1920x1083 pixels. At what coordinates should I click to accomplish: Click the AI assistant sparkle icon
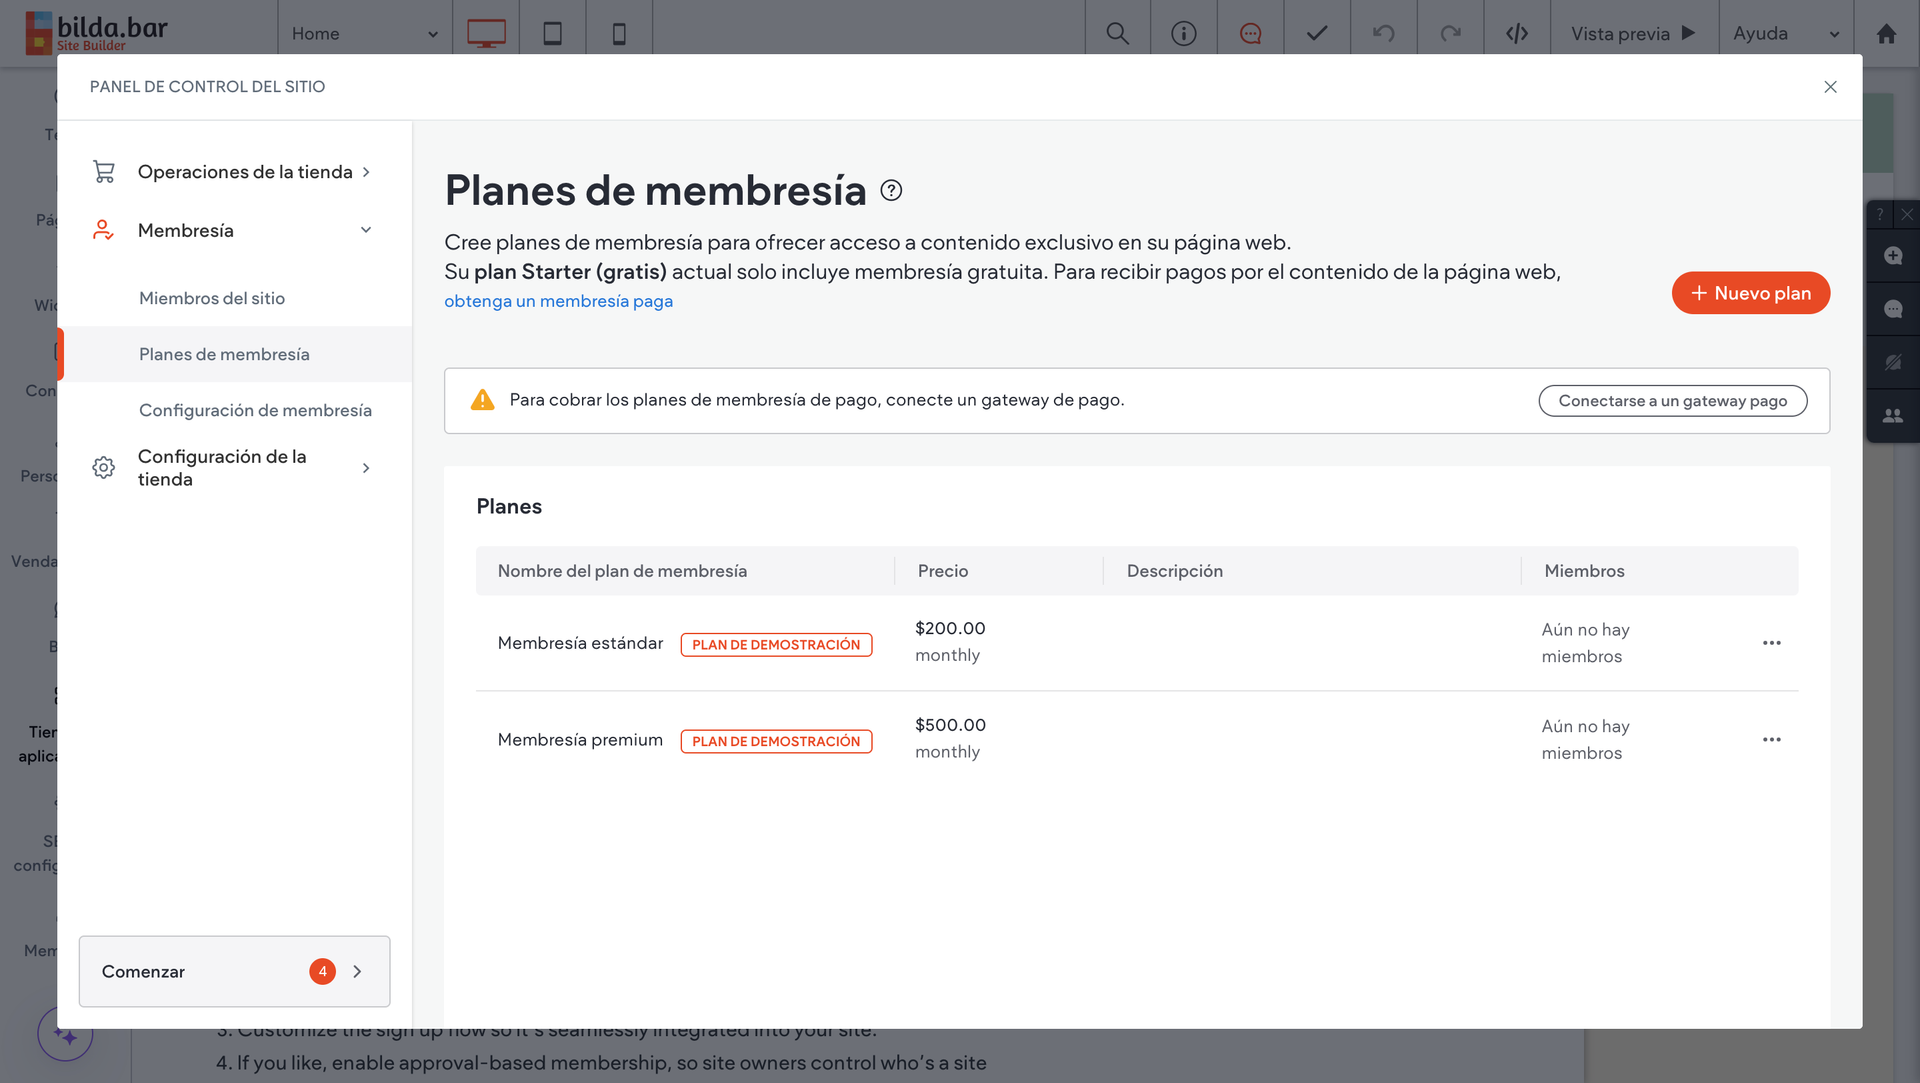66,1036
